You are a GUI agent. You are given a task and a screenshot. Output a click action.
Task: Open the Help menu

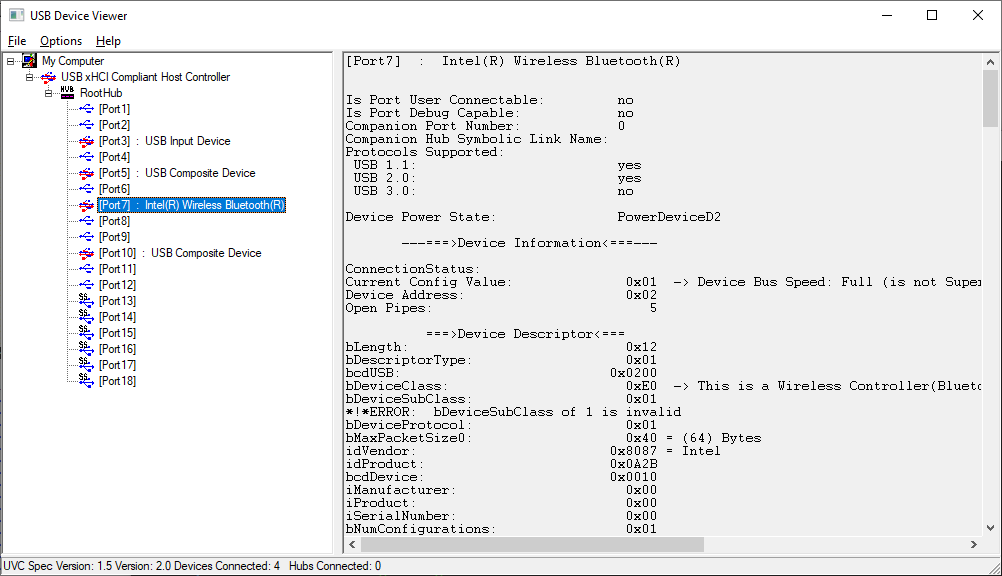[x=108, y=41]
